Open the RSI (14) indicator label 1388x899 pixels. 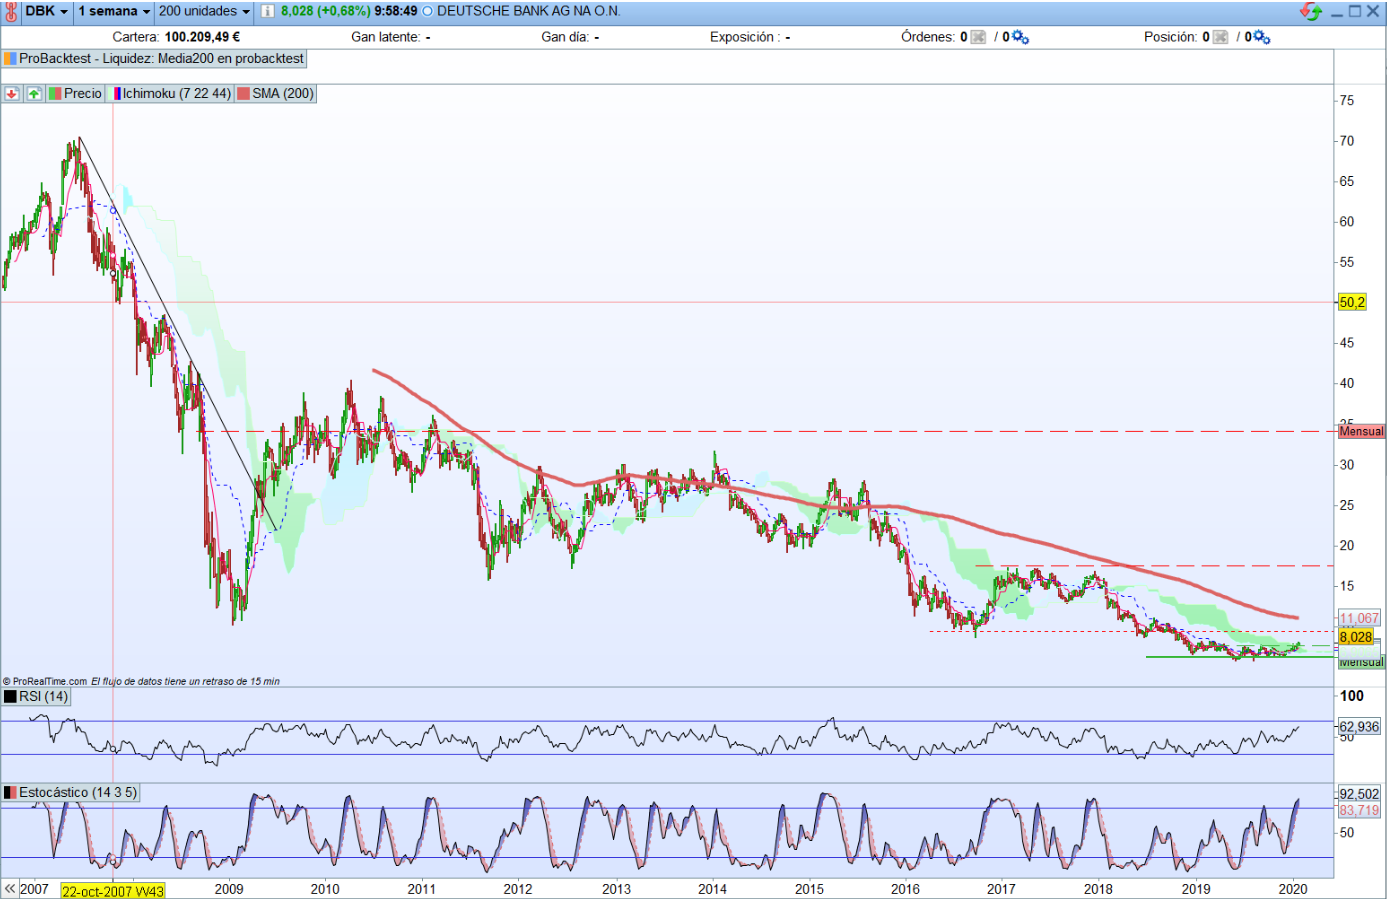pos(36,697)
